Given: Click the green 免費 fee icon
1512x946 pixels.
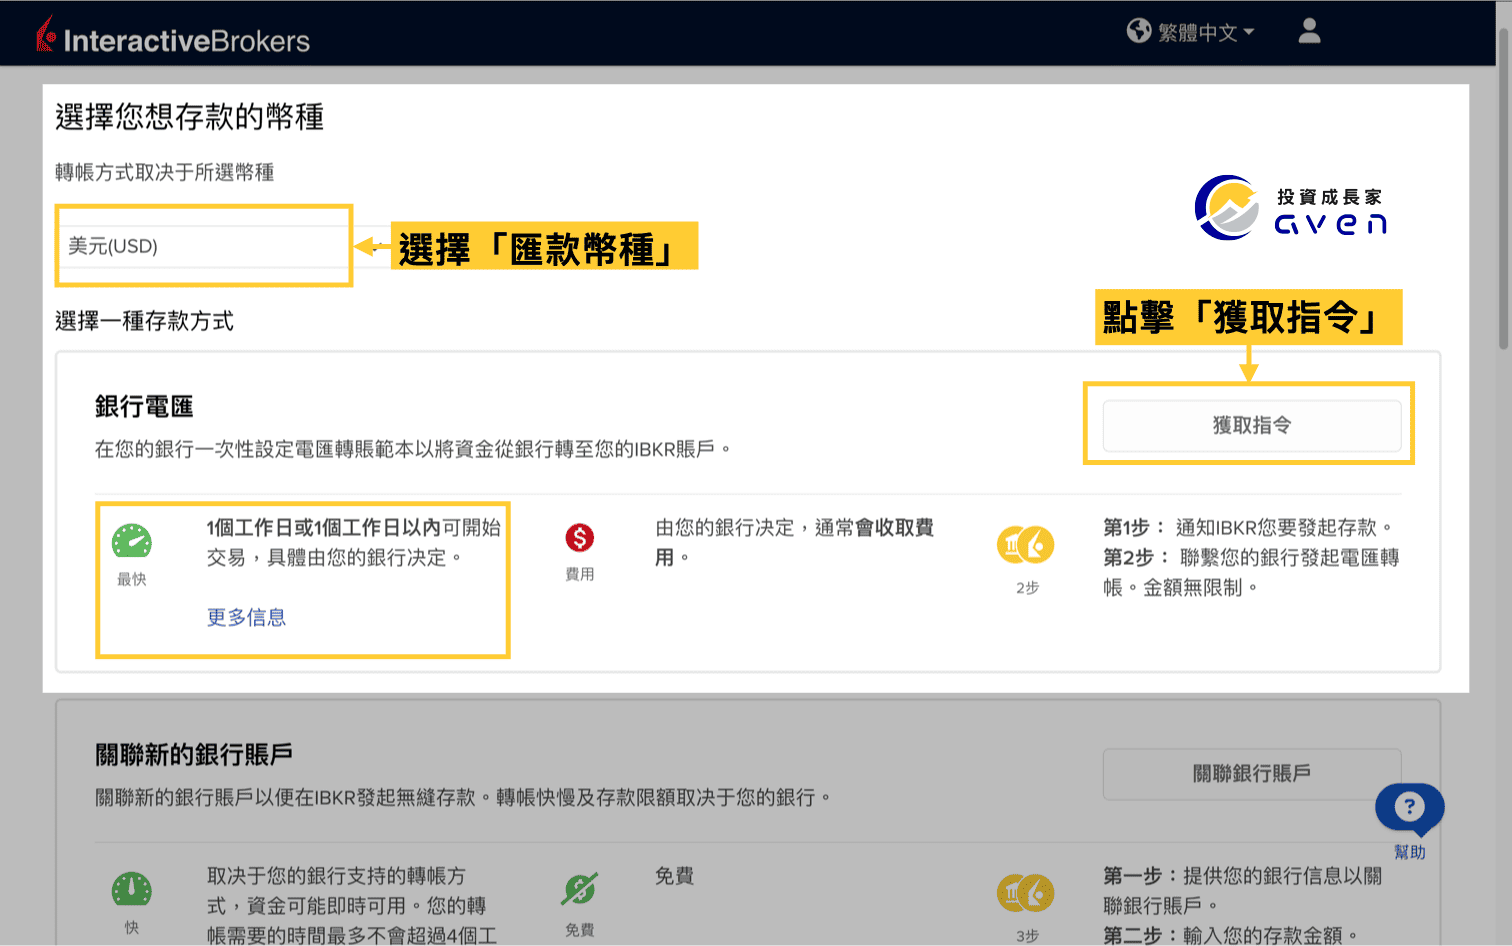Looking at the screenshot, I should coord(579,889).
